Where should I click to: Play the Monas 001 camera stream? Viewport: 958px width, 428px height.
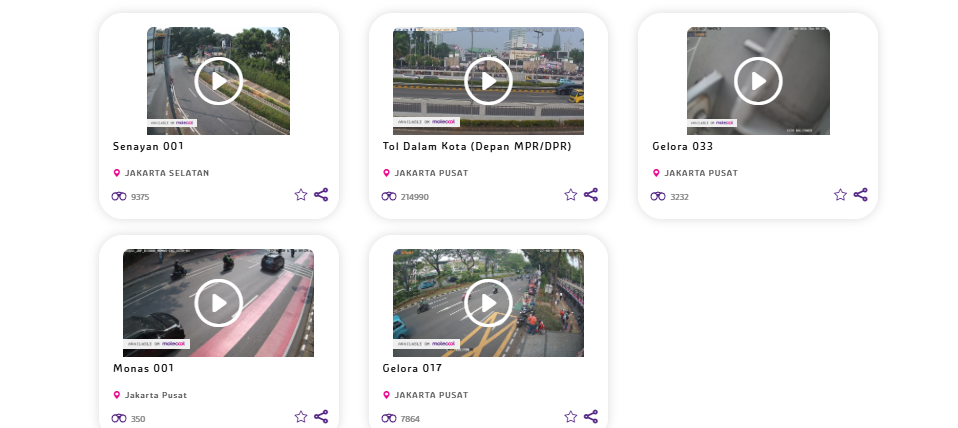coord(218,303)
